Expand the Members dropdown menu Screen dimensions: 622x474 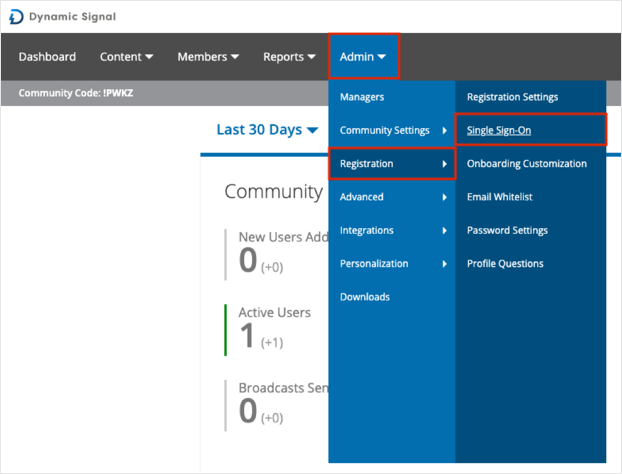[x=208, y=57]
